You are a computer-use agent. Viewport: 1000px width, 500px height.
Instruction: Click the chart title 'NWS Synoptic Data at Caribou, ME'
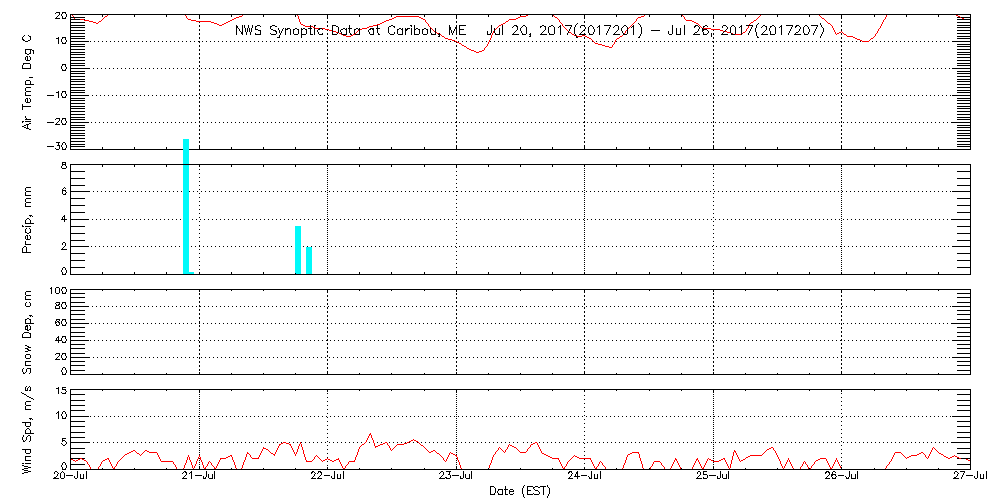point(350,31)
